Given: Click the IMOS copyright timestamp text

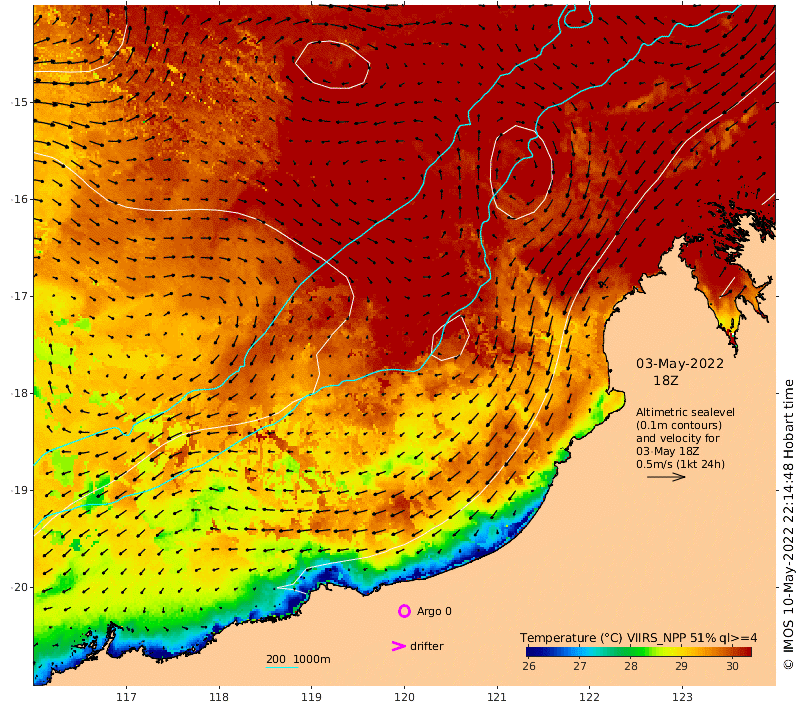Looking at the screenshot, I should coord(788,524).
